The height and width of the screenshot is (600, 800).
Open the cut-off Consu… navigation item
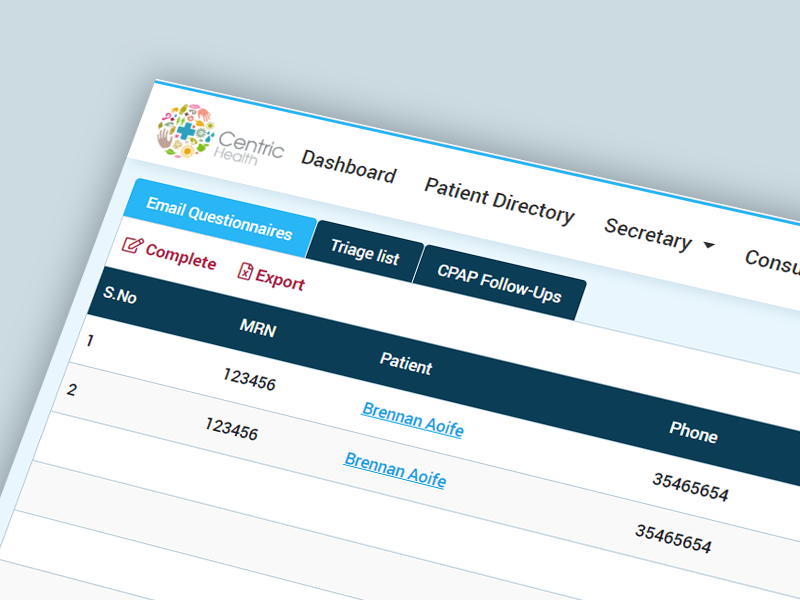point(772,261)
